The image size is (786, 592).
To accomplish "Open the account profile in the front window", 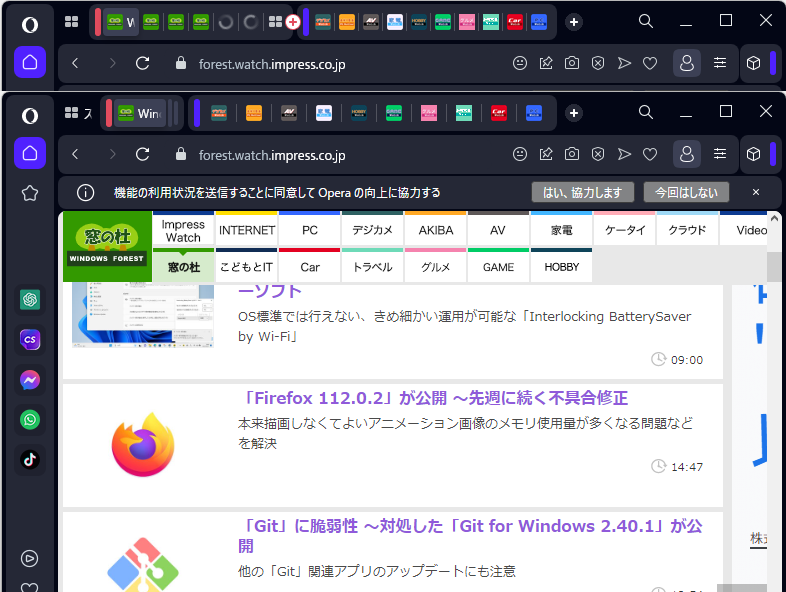I will (x=687, y=154).
